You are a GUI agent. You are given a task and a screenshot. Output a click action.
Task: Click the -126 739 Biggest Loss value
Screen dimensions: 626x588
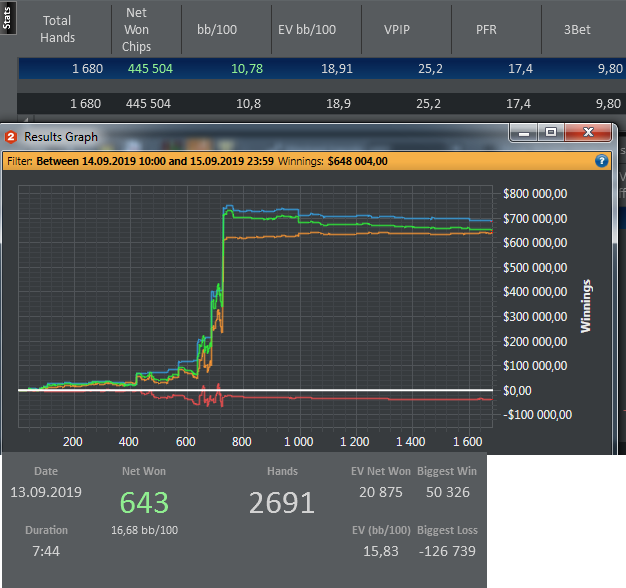click(447, 551)
